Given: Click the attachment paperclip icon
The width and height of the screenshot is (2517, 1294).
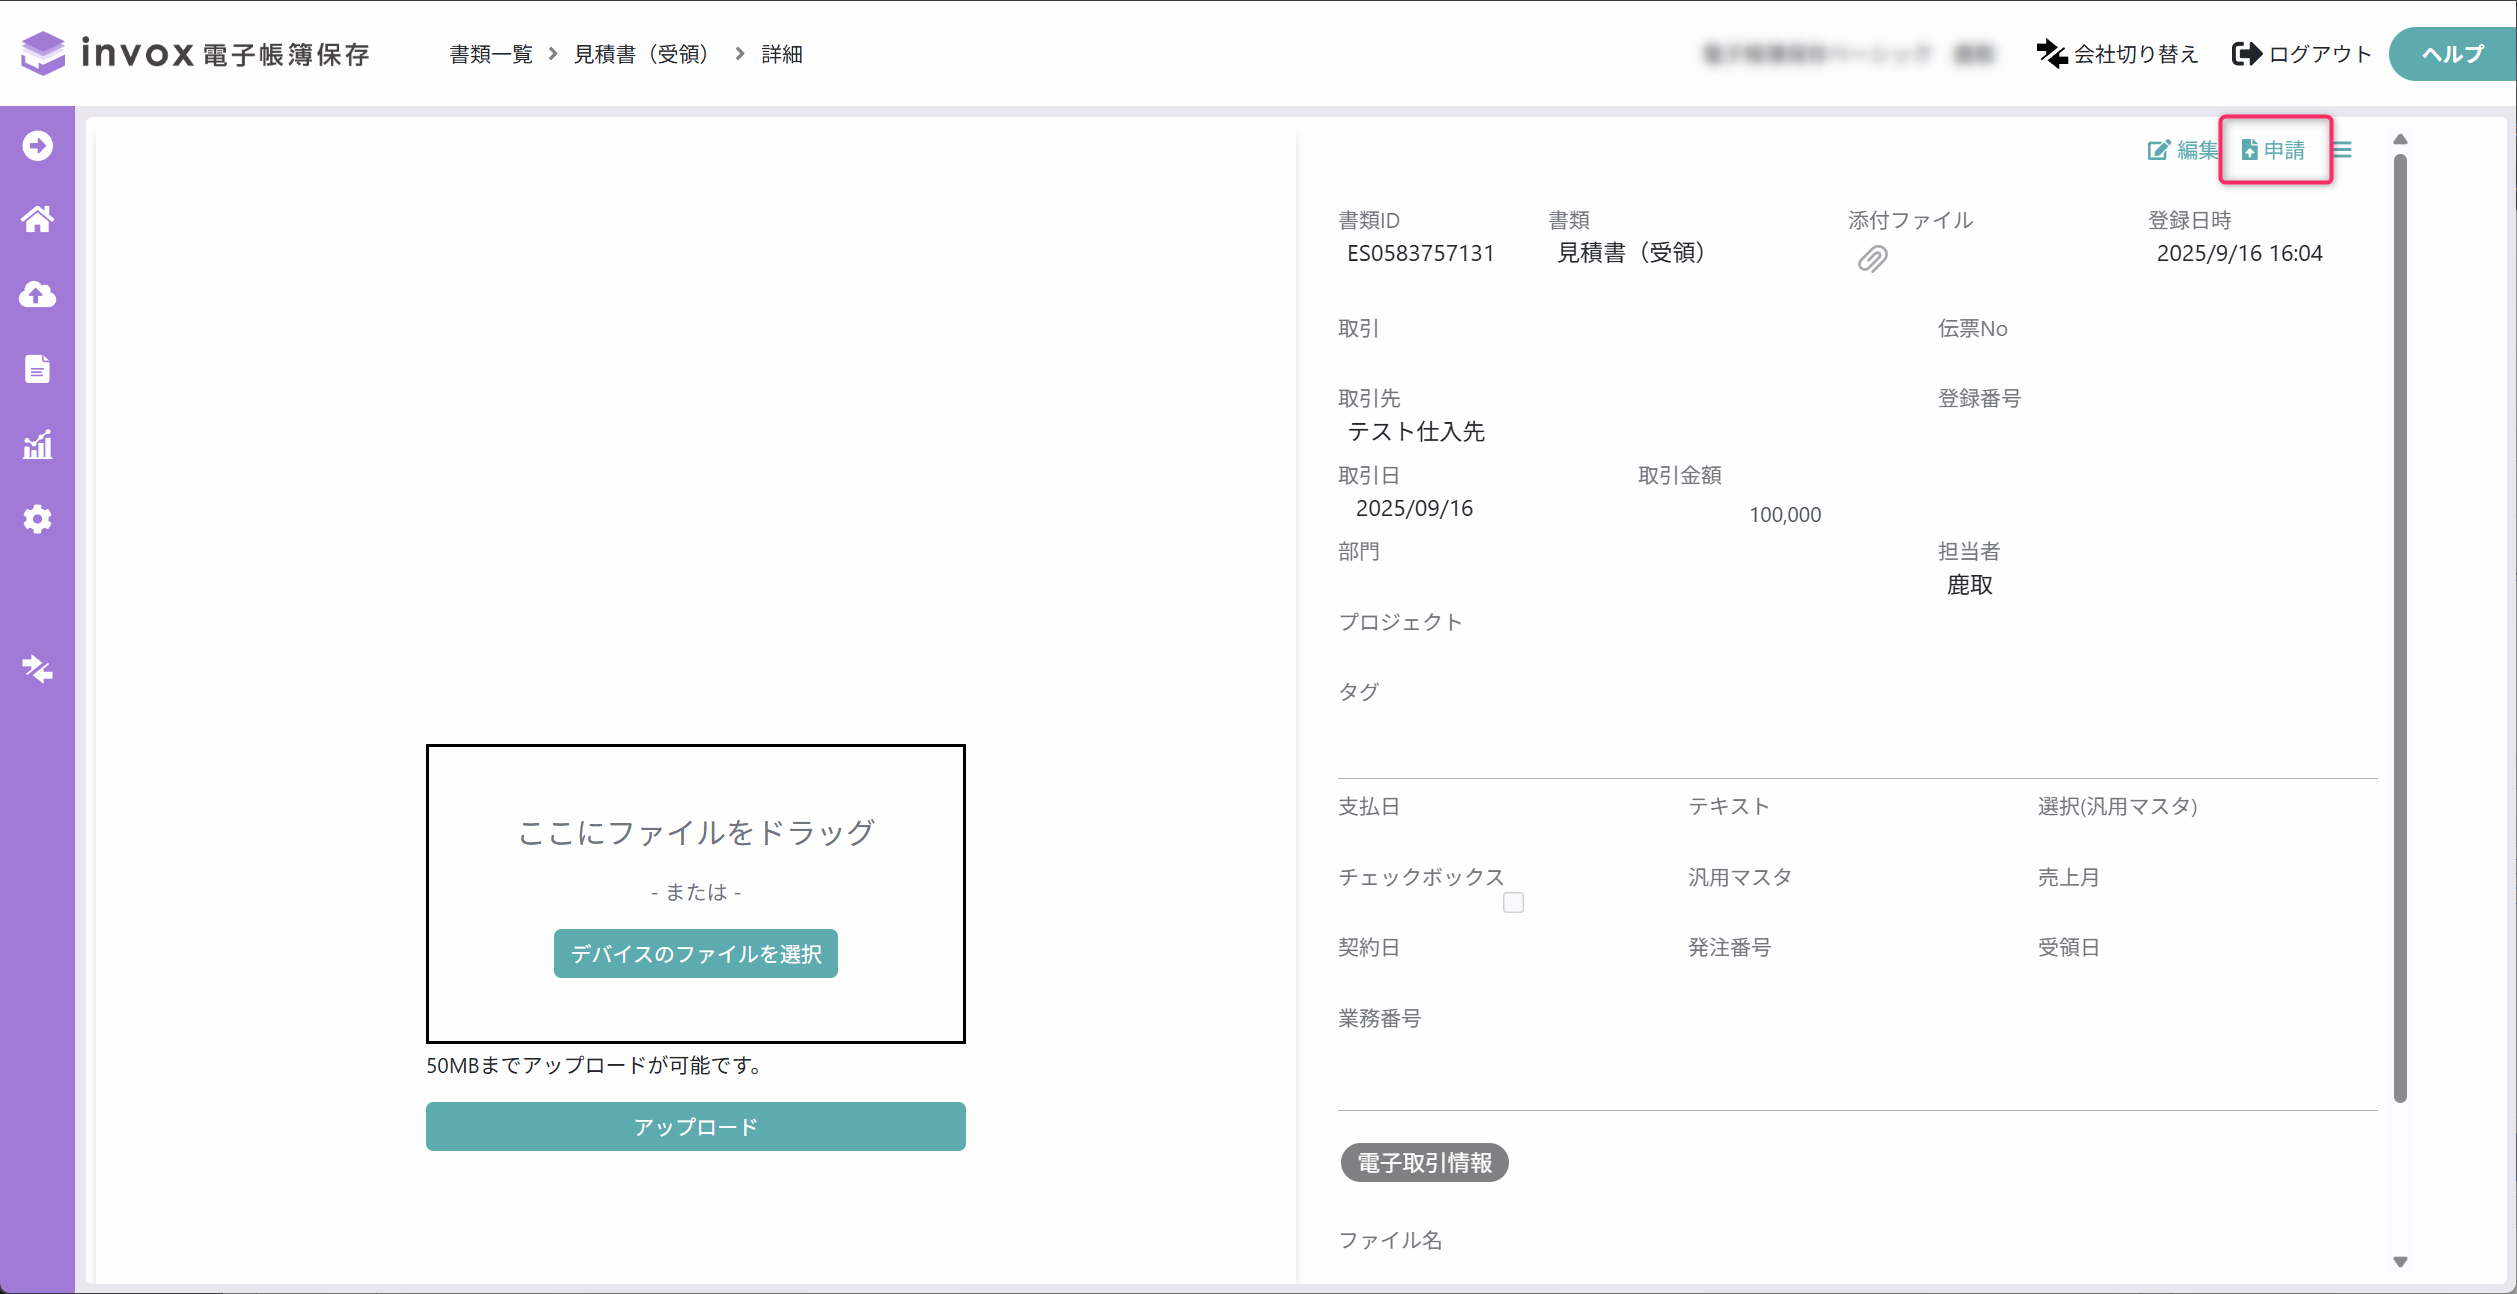Looking at the screenshot, I should [1872, 259].
